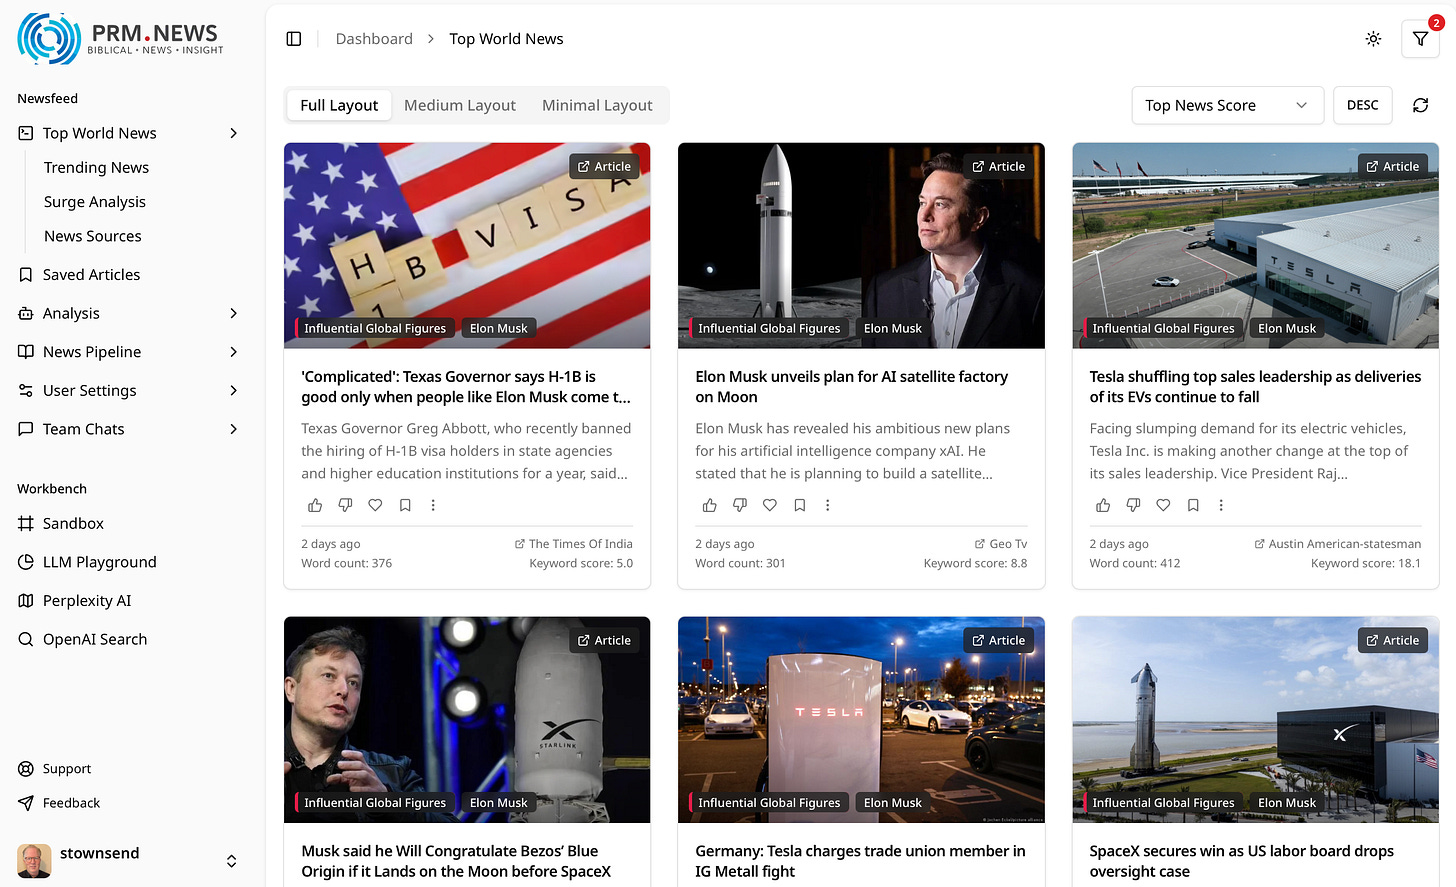Open Feedback link
1456x887 pixels.
[x=71, y=803]
